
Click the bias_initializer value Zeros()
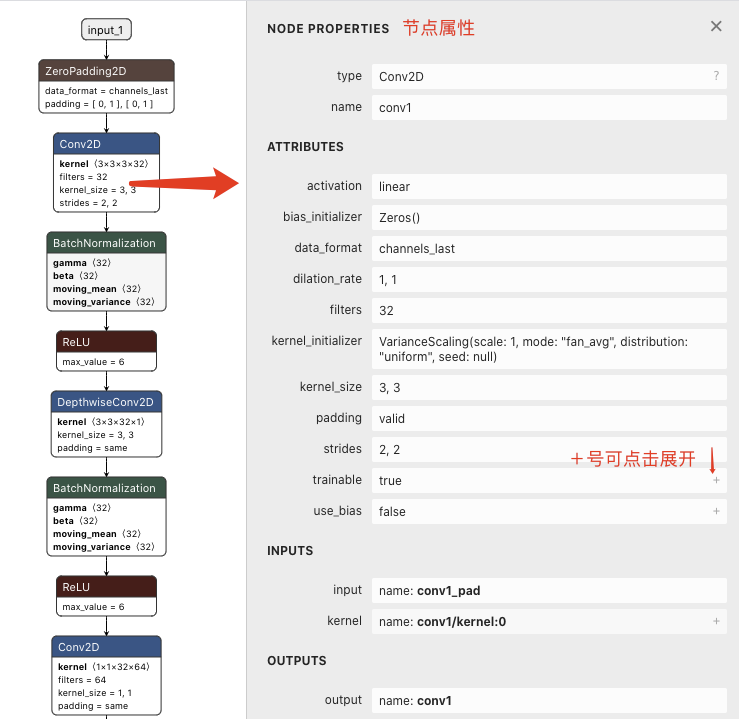point(549,218)
